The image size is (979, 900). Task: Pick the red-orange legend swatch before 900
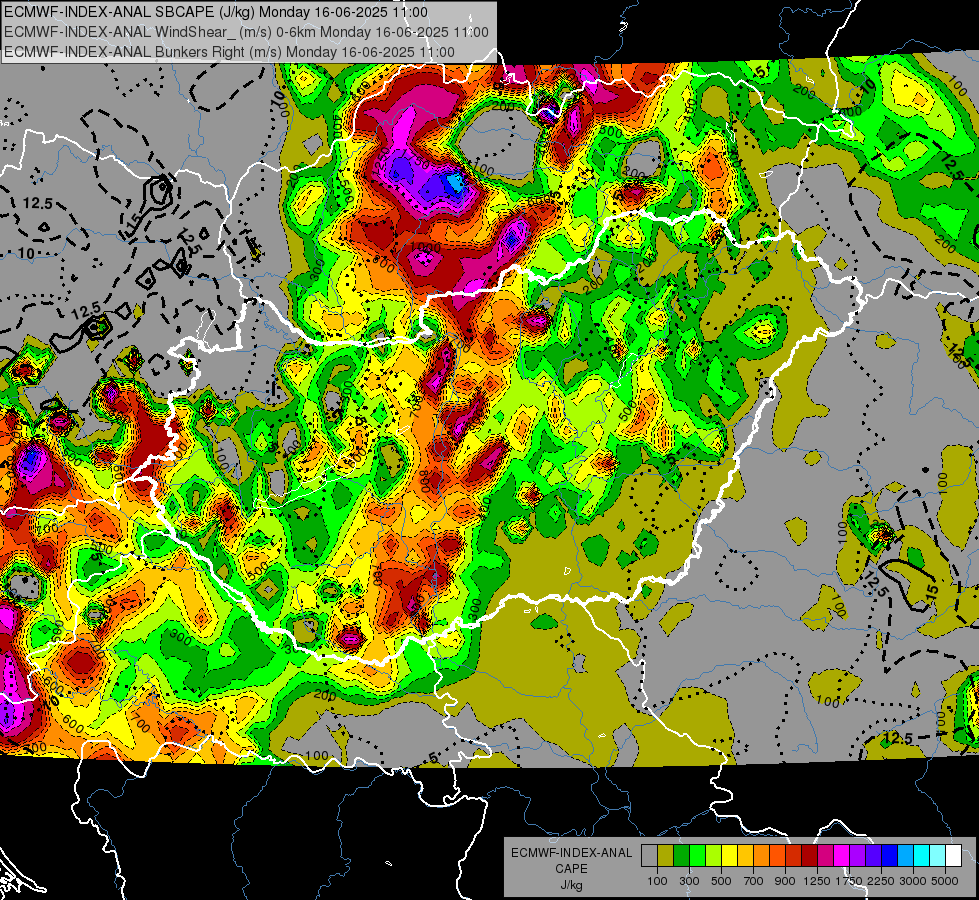point(777,856)
